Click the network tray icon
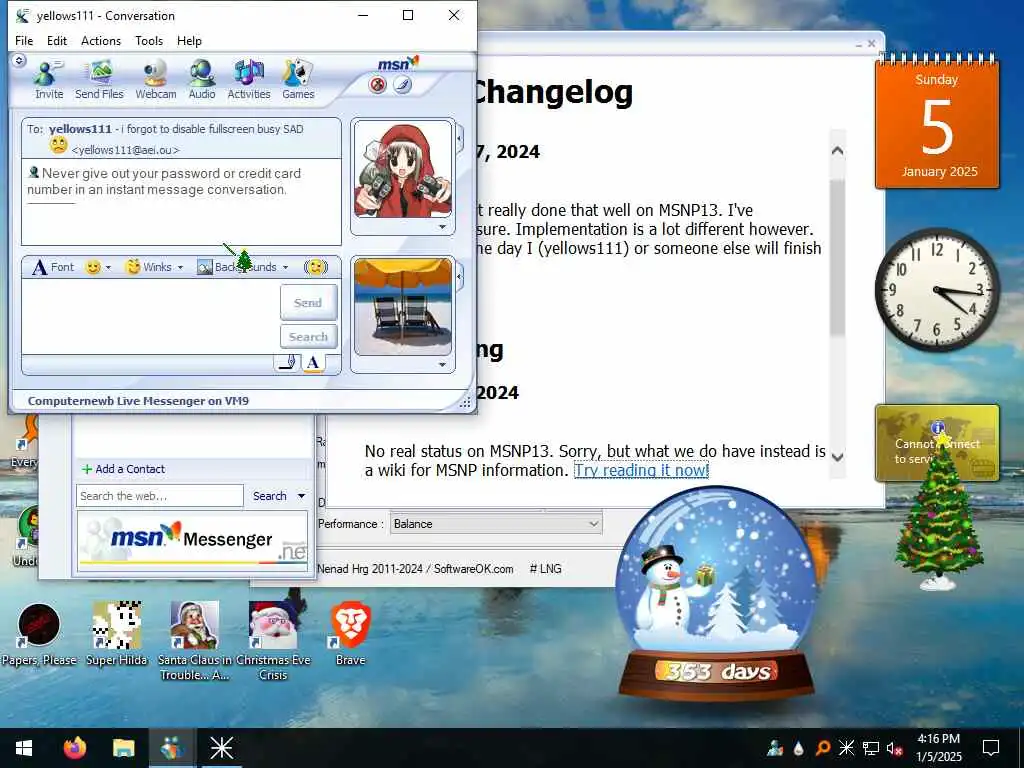Image resolution: width=1024 pixels, height=768 pixels. tap(871, 748)
